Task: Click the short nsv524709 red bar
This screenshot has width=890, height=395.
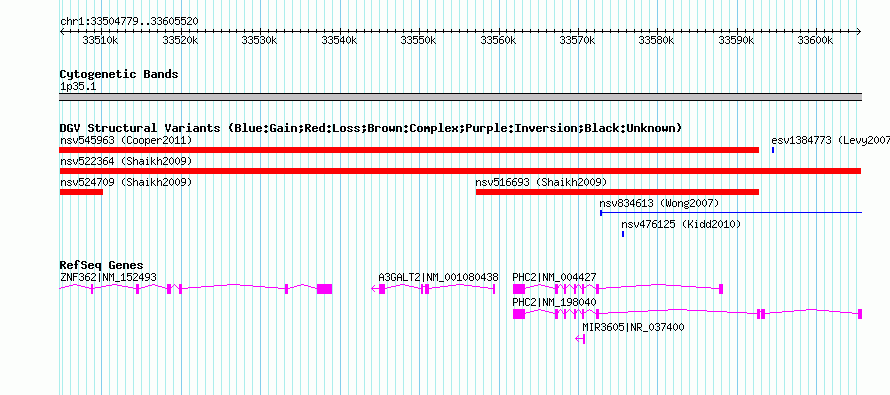Action: (x=81, y=192)
